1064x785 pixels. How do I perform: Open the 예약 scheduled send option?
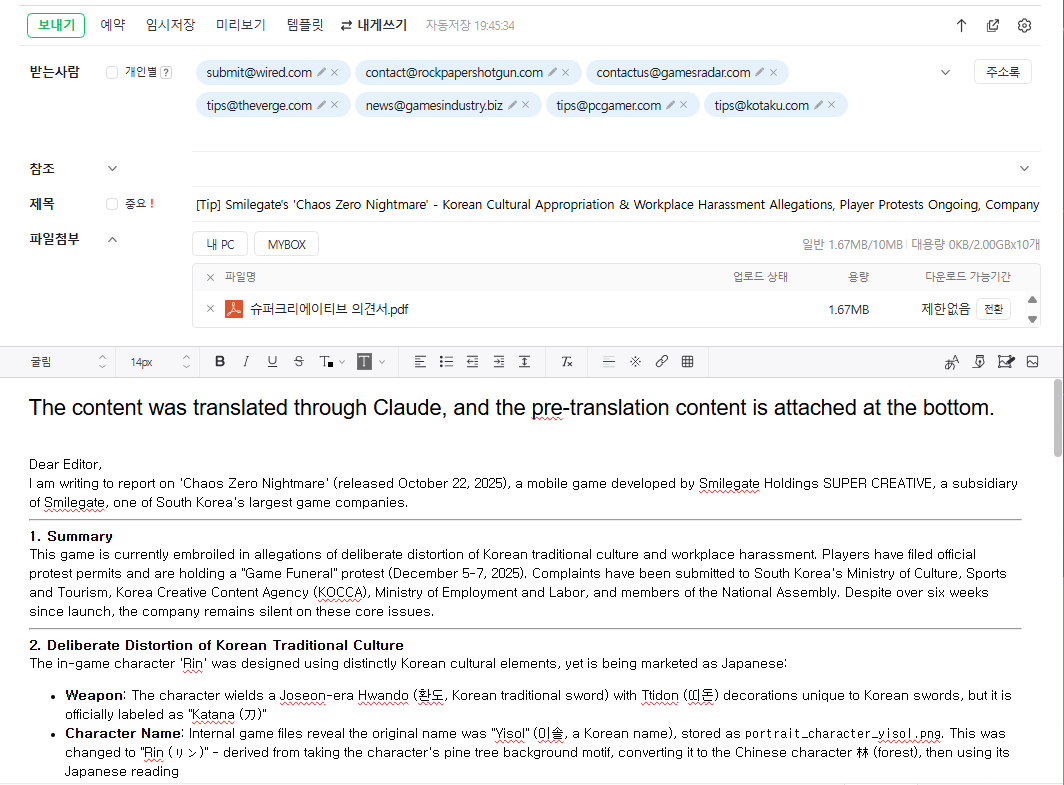pyautogui.click(x=113, y=25)
